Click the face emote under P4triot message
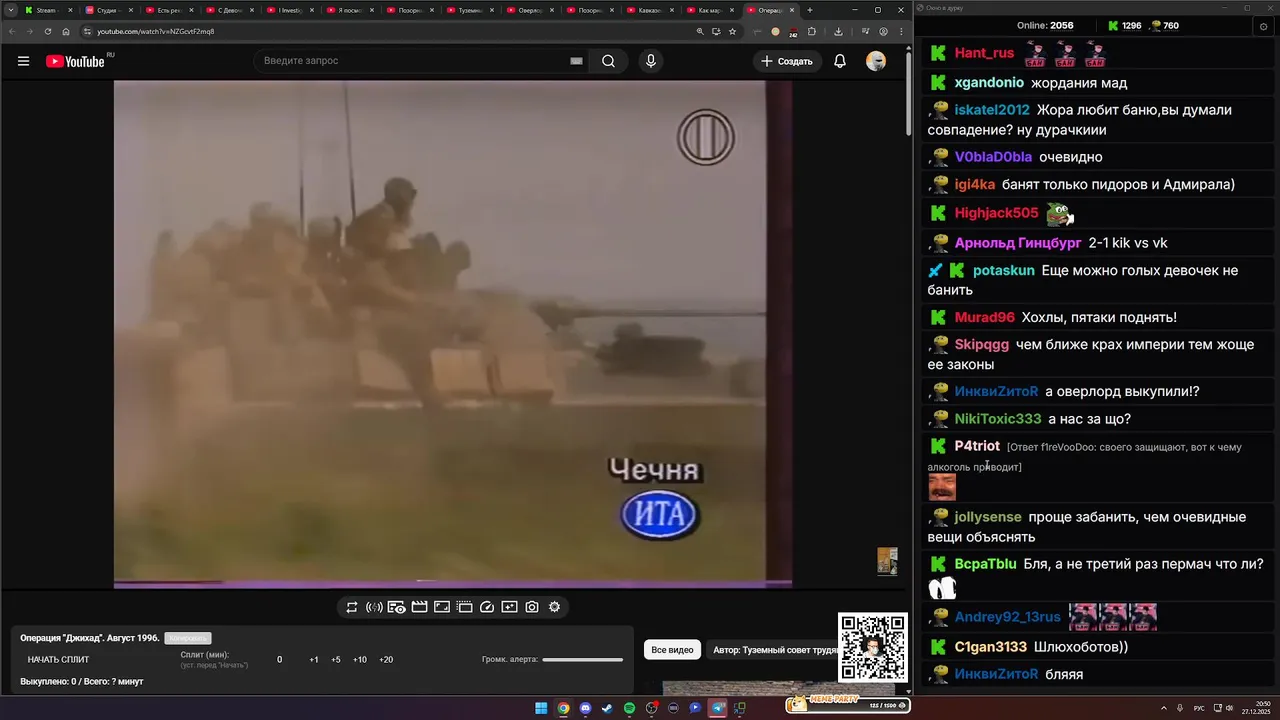Image resolution: width=1280 pixels, height=720 pixels. coord(942,487)
